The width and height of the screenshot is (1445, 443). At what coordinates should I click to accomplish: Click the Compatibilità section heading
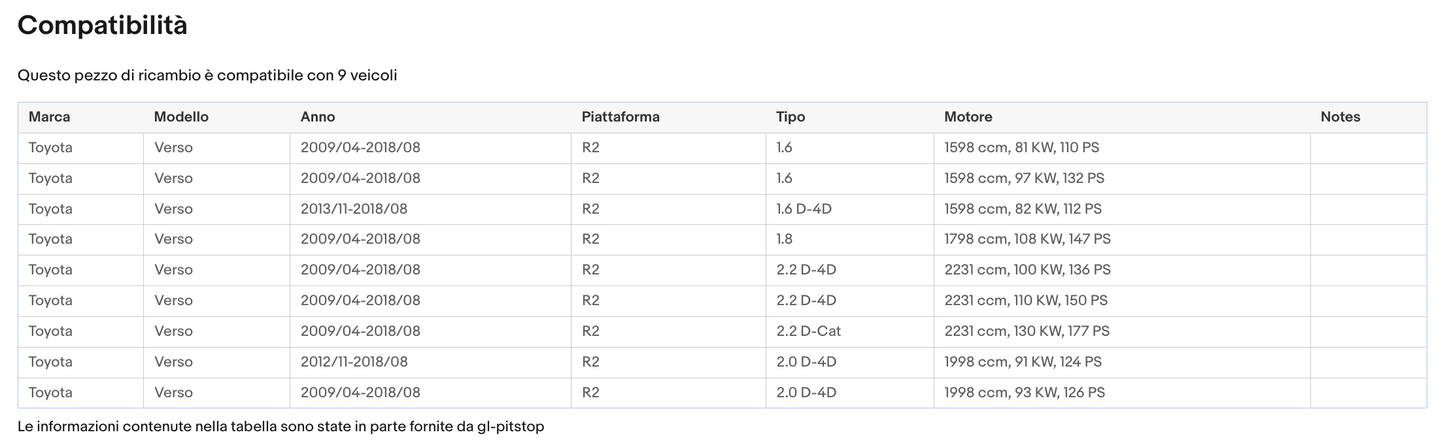pos(102,26)
